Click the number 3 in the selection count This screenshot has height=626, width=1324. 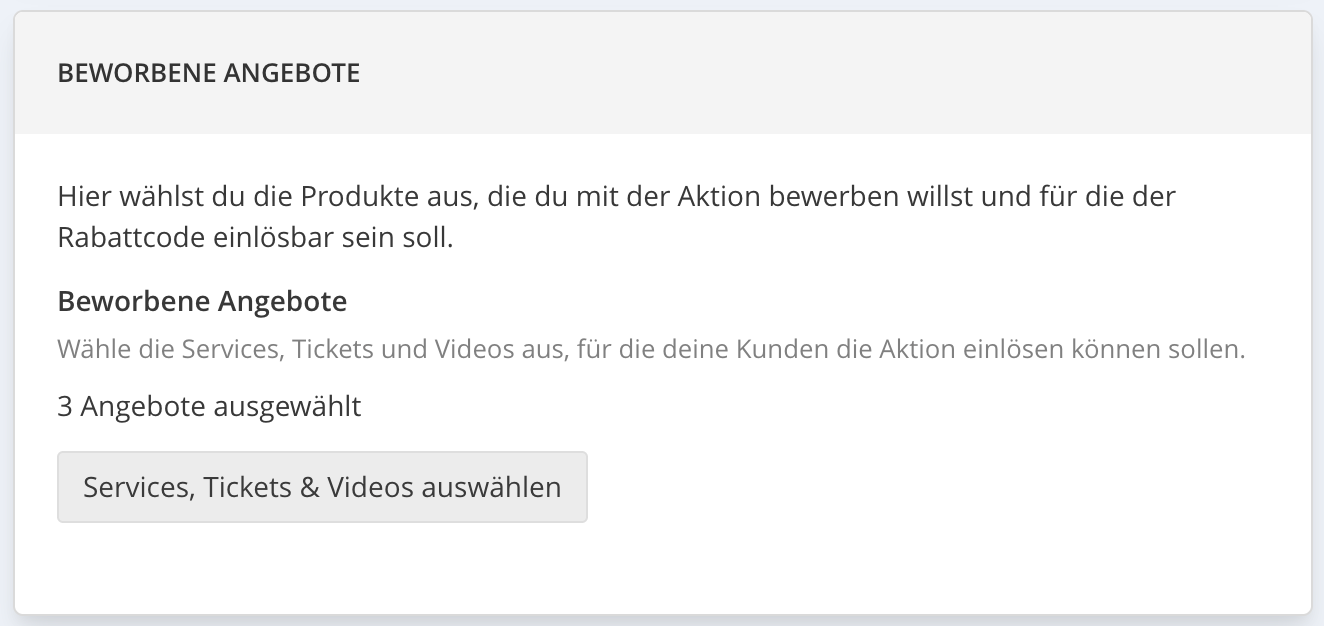65,406
